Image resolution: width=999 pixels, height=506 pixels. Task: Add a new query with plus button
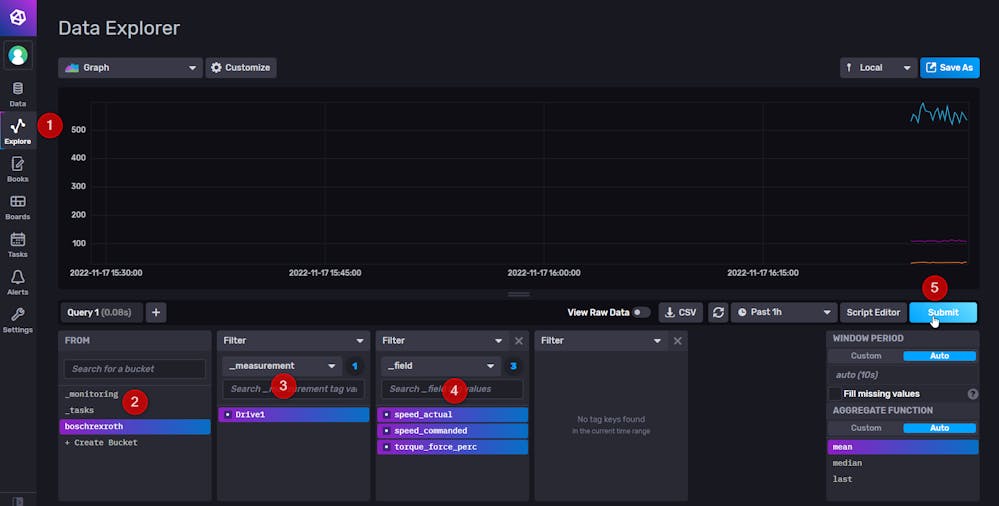pos(156,312)
